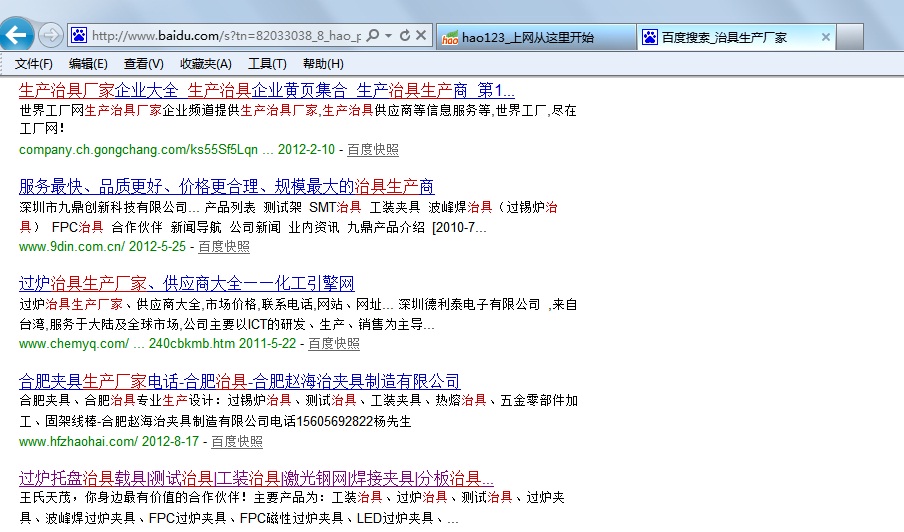The height and width of the screenshot is (532, 904).
Task: Open result 过炉治具生产厂家、供应商大全——化工引擎网
Action: tap(186, 284)
